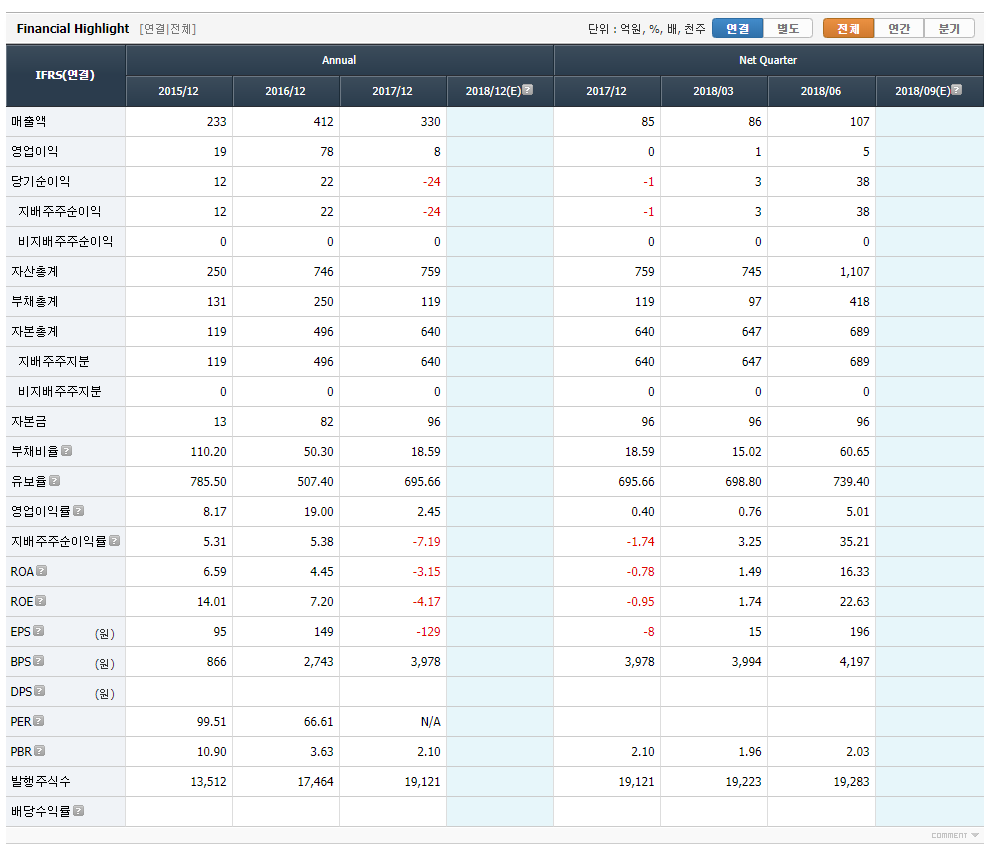Screen dimensions: 989x848
Task: Show PER definition help icon
Action: point(39,721)
